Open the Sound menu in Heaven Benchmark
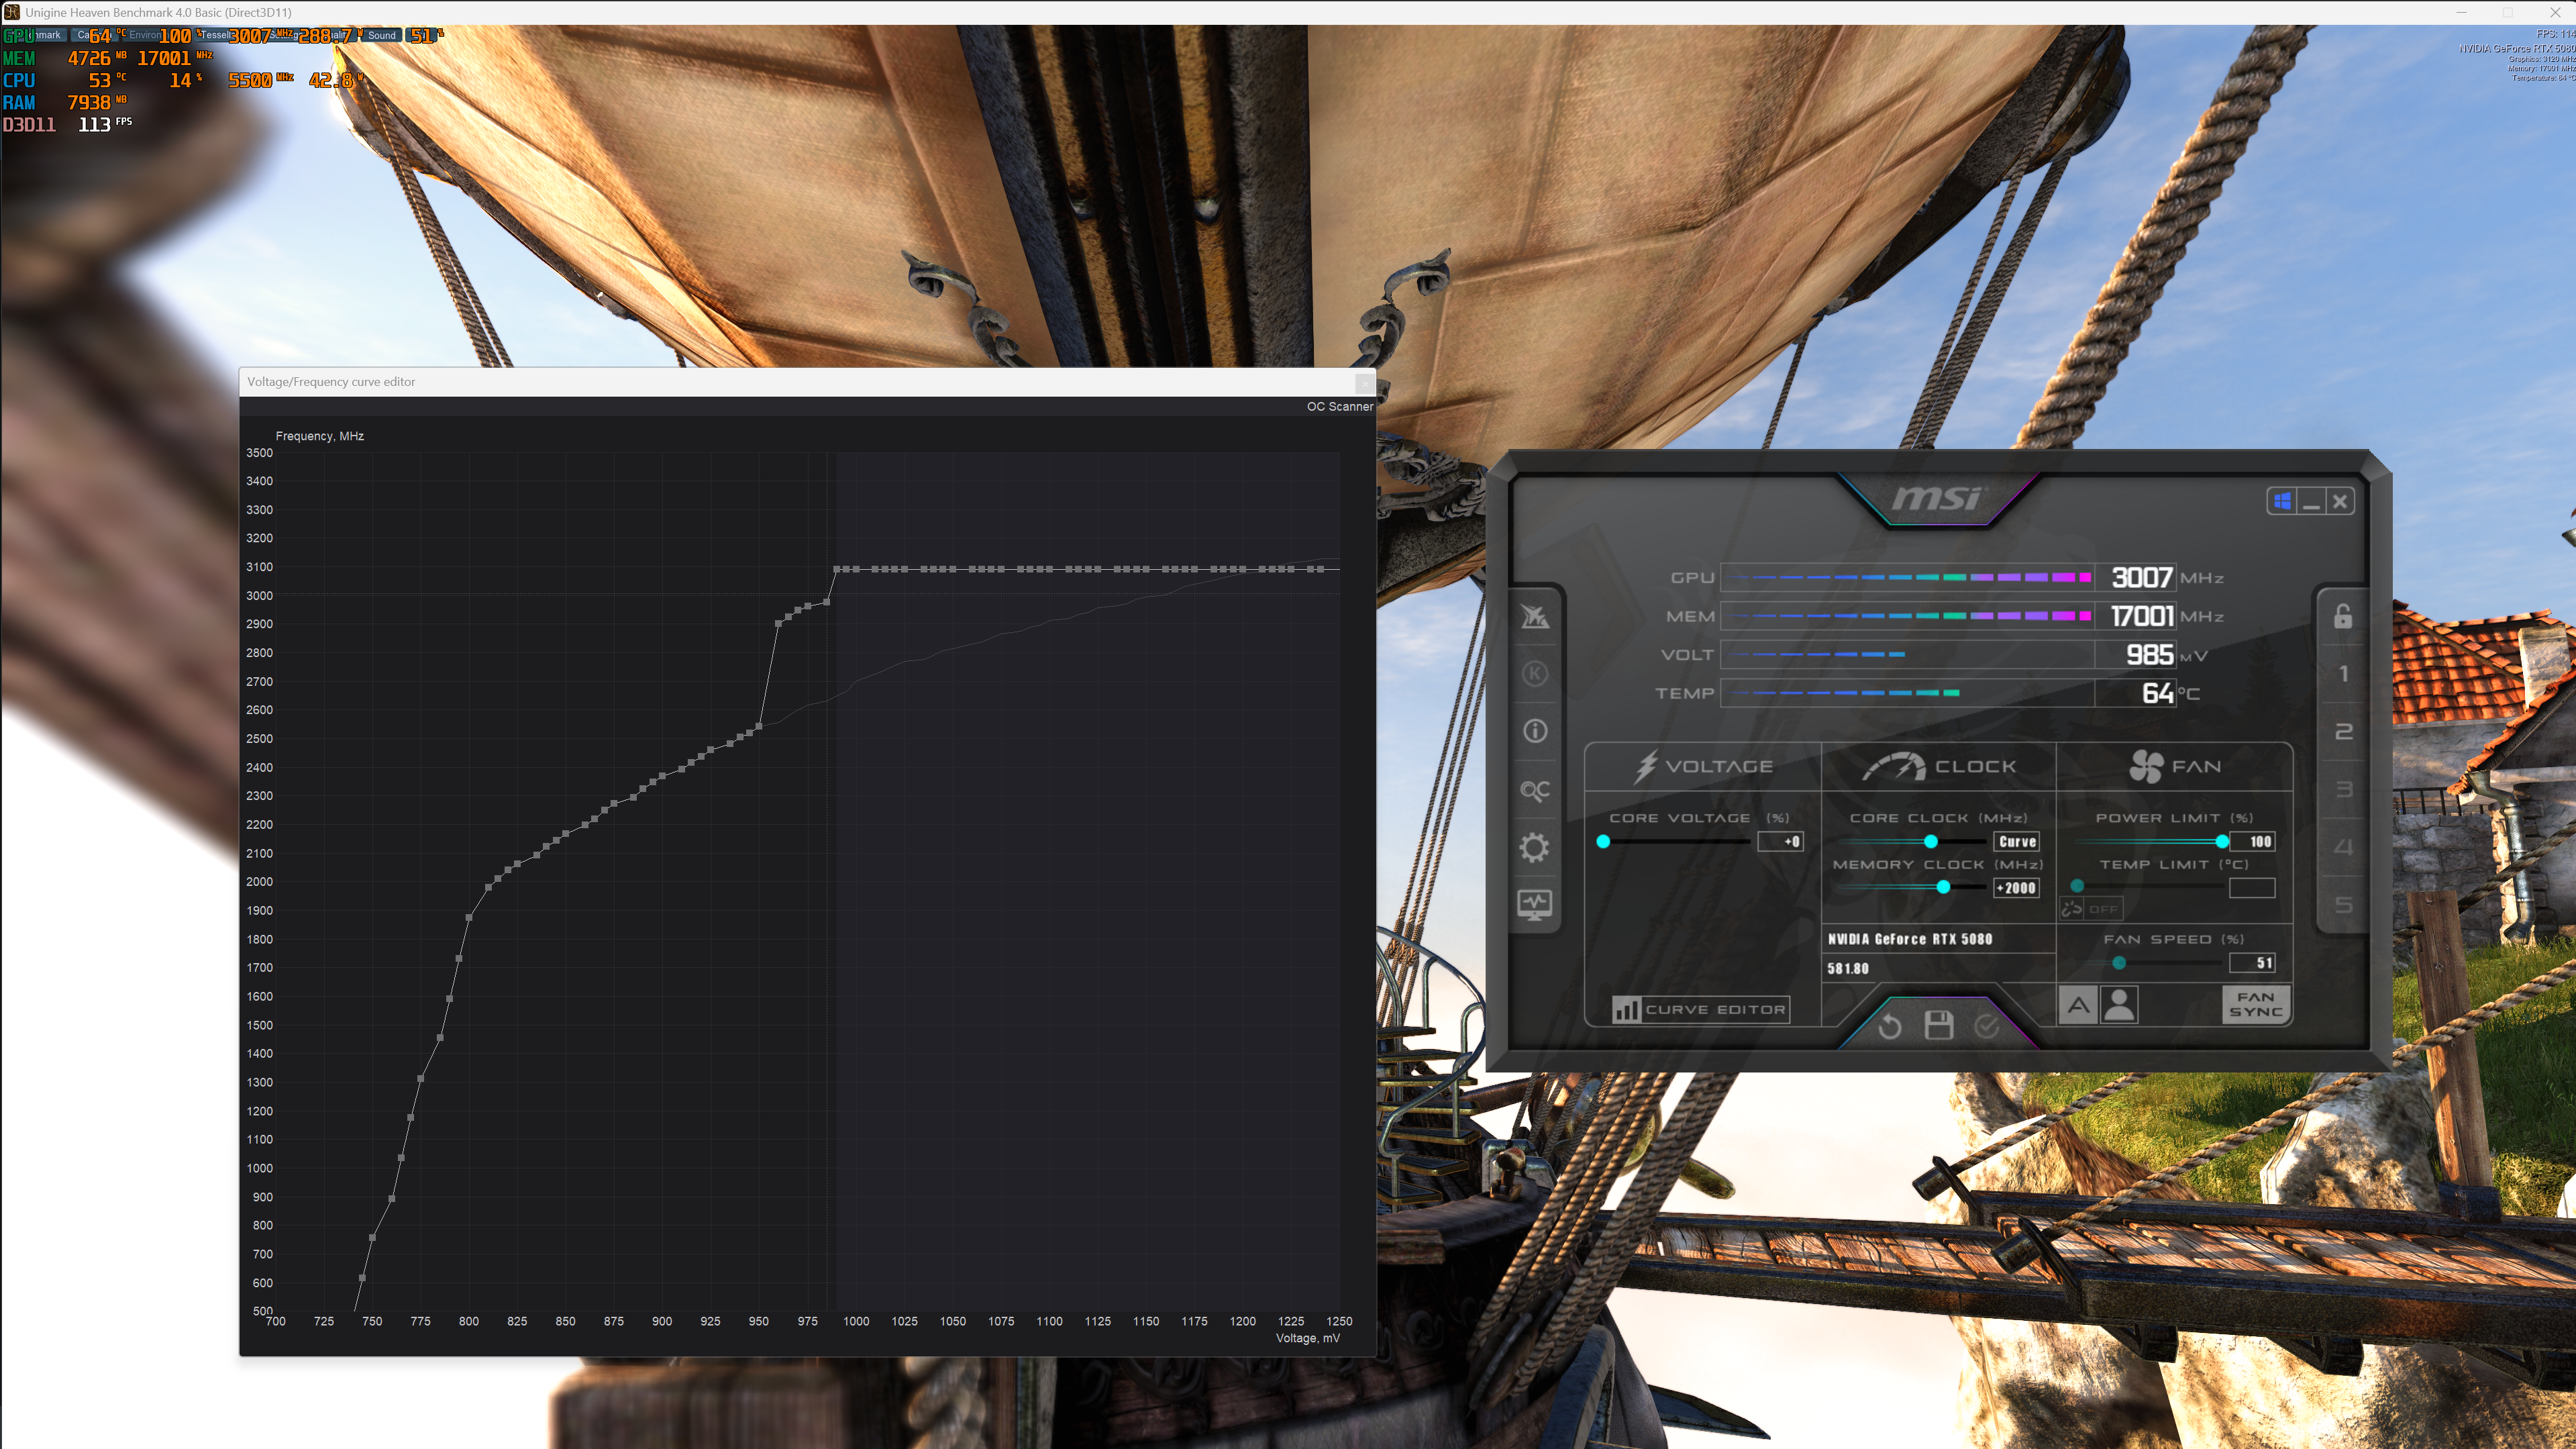This screenshot has width=2576, height=1449. tap(381, 35)
